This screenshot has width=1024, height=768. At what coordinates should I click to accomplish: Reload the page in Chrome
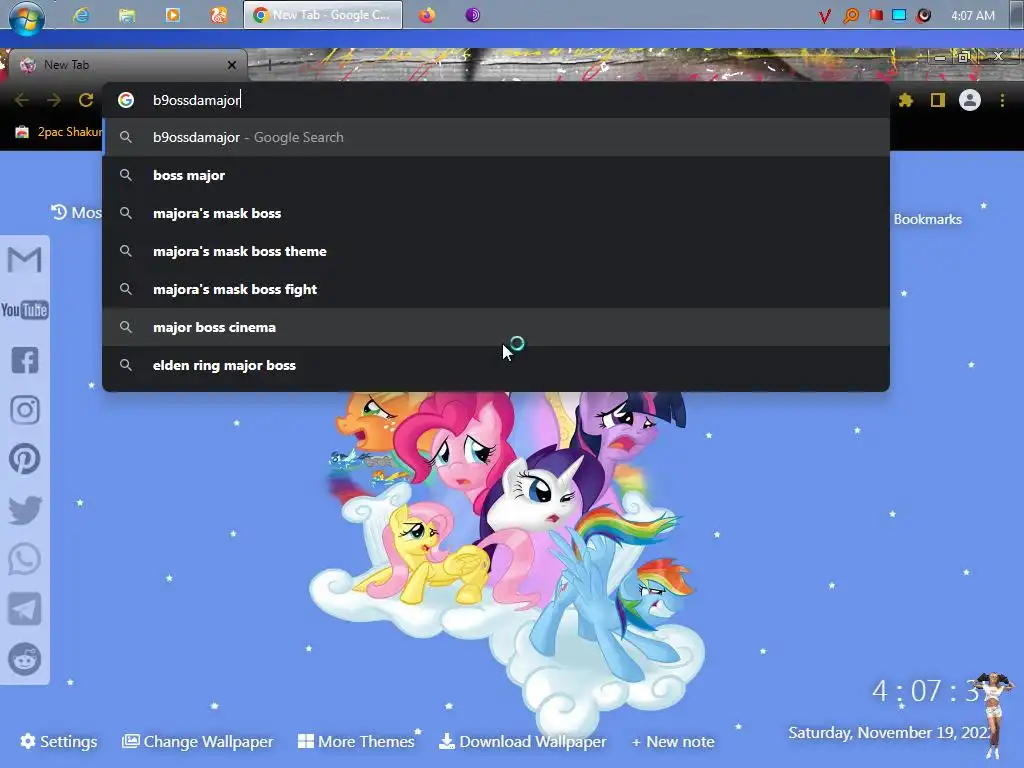(86, 100)
